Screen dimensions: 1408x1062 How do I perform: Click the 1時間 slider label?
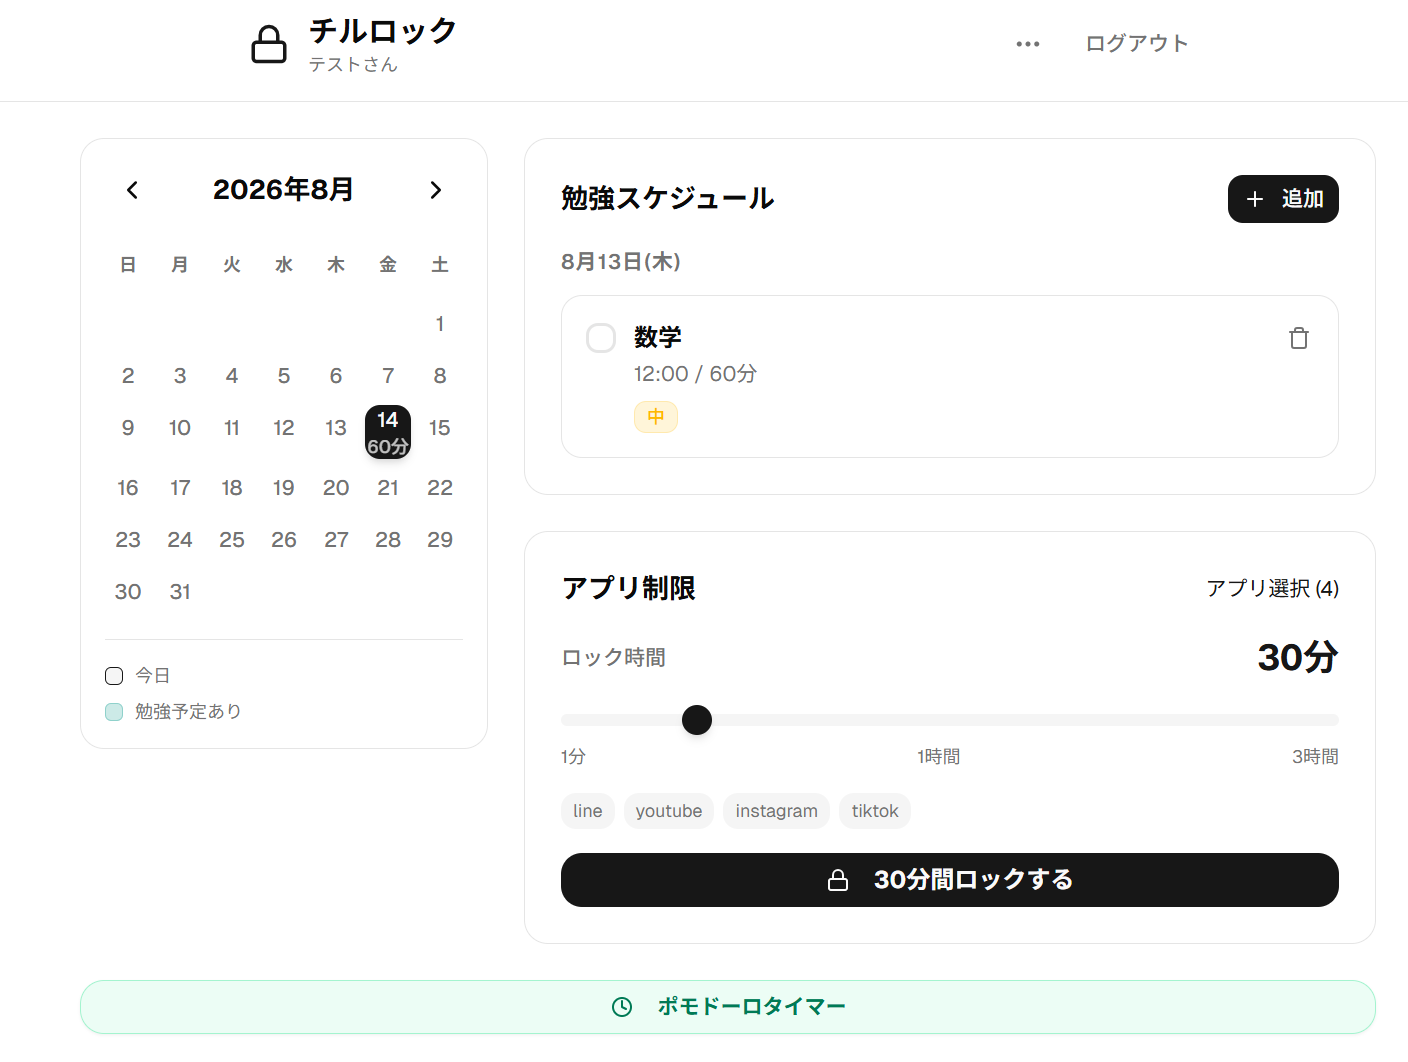pos(938,757)
